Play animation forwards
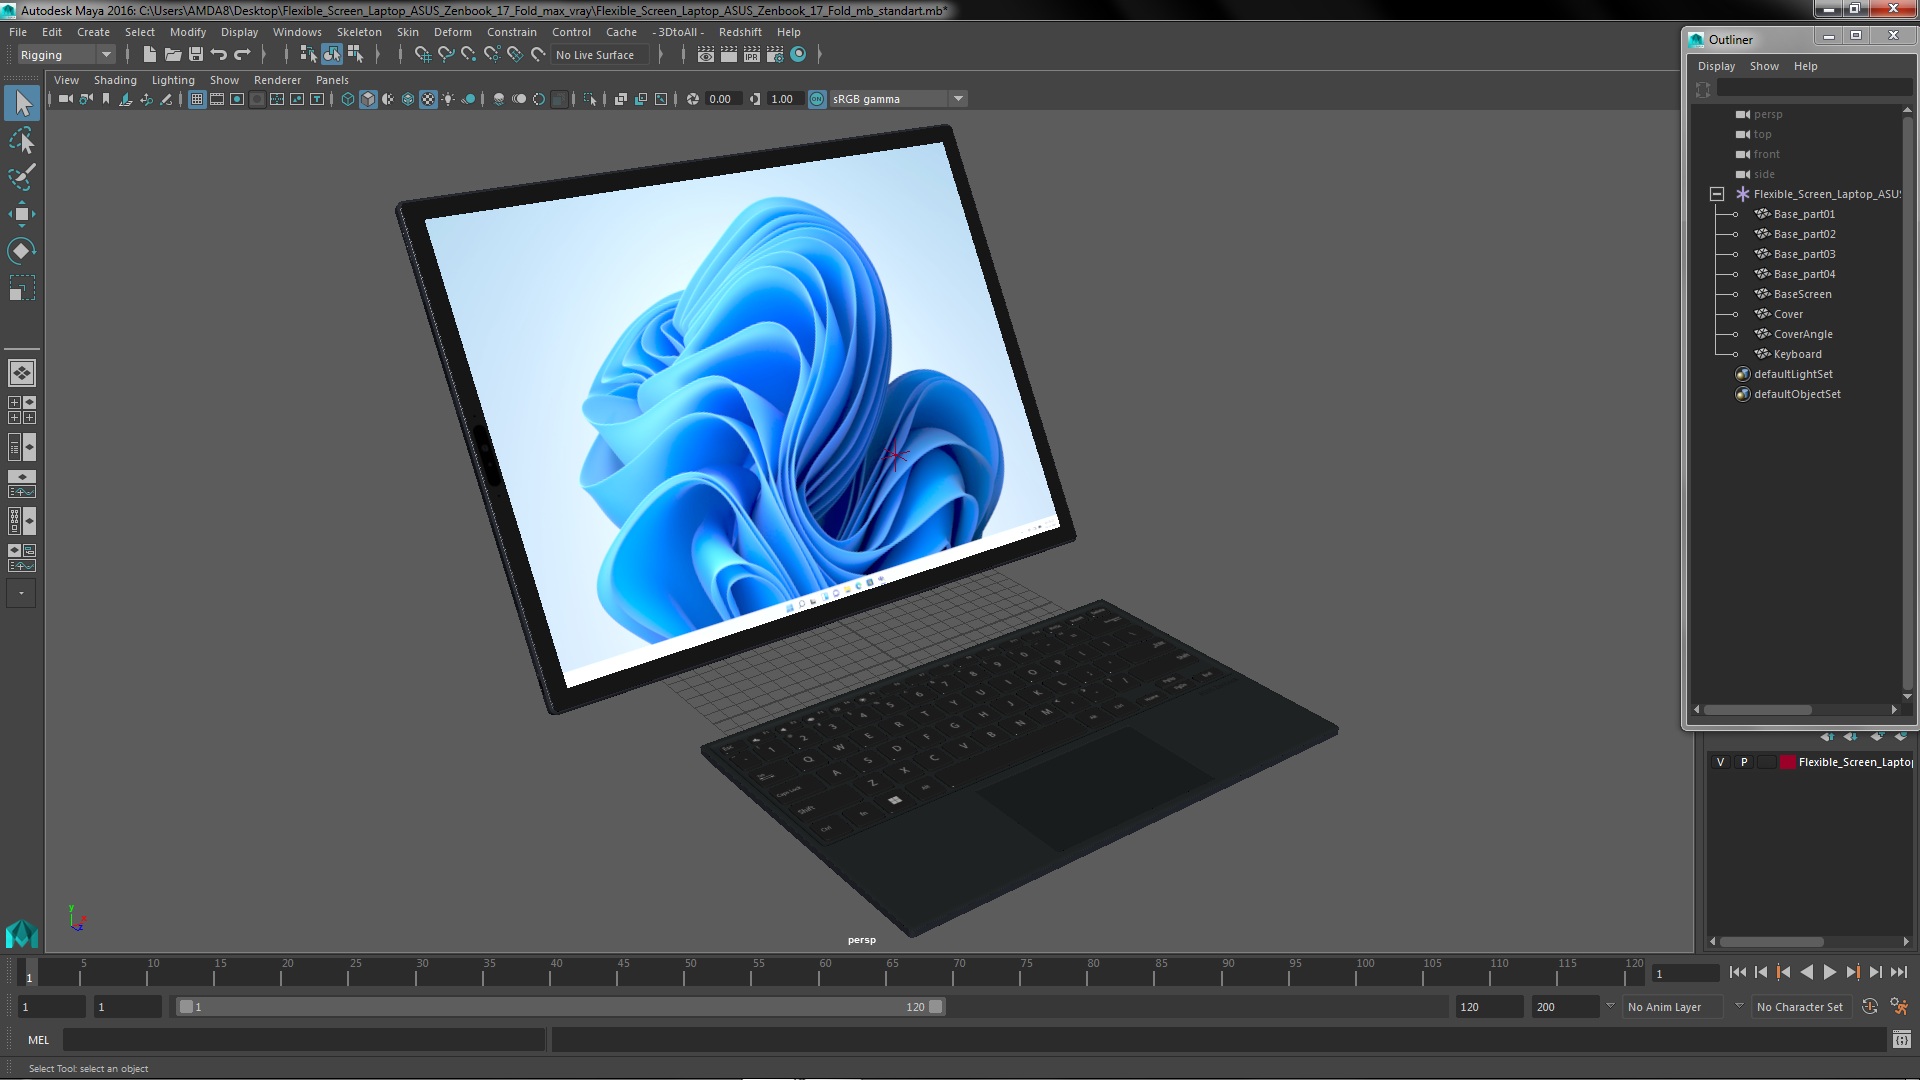This screenshot has width=1920, height=1080. click(1829, 972)
